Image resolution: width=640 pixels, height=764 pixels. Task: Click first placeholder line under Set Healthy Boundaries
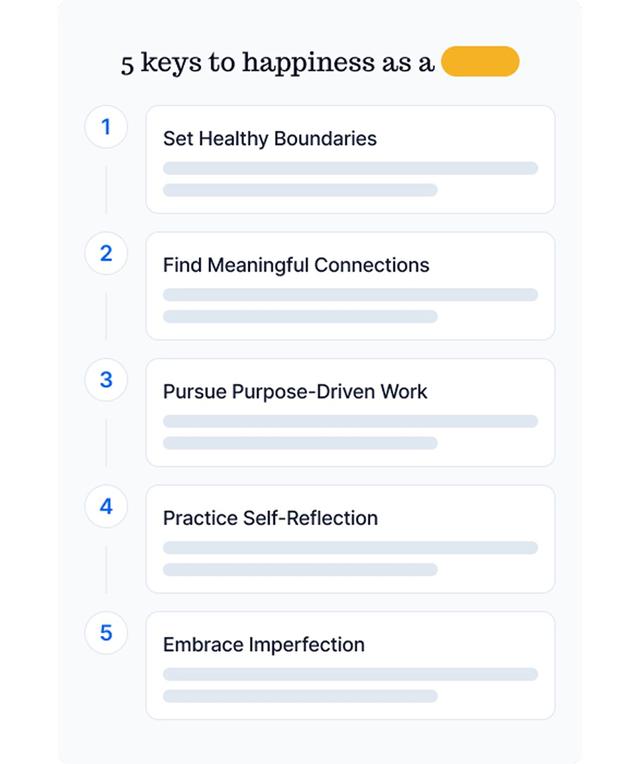point(350,168)
